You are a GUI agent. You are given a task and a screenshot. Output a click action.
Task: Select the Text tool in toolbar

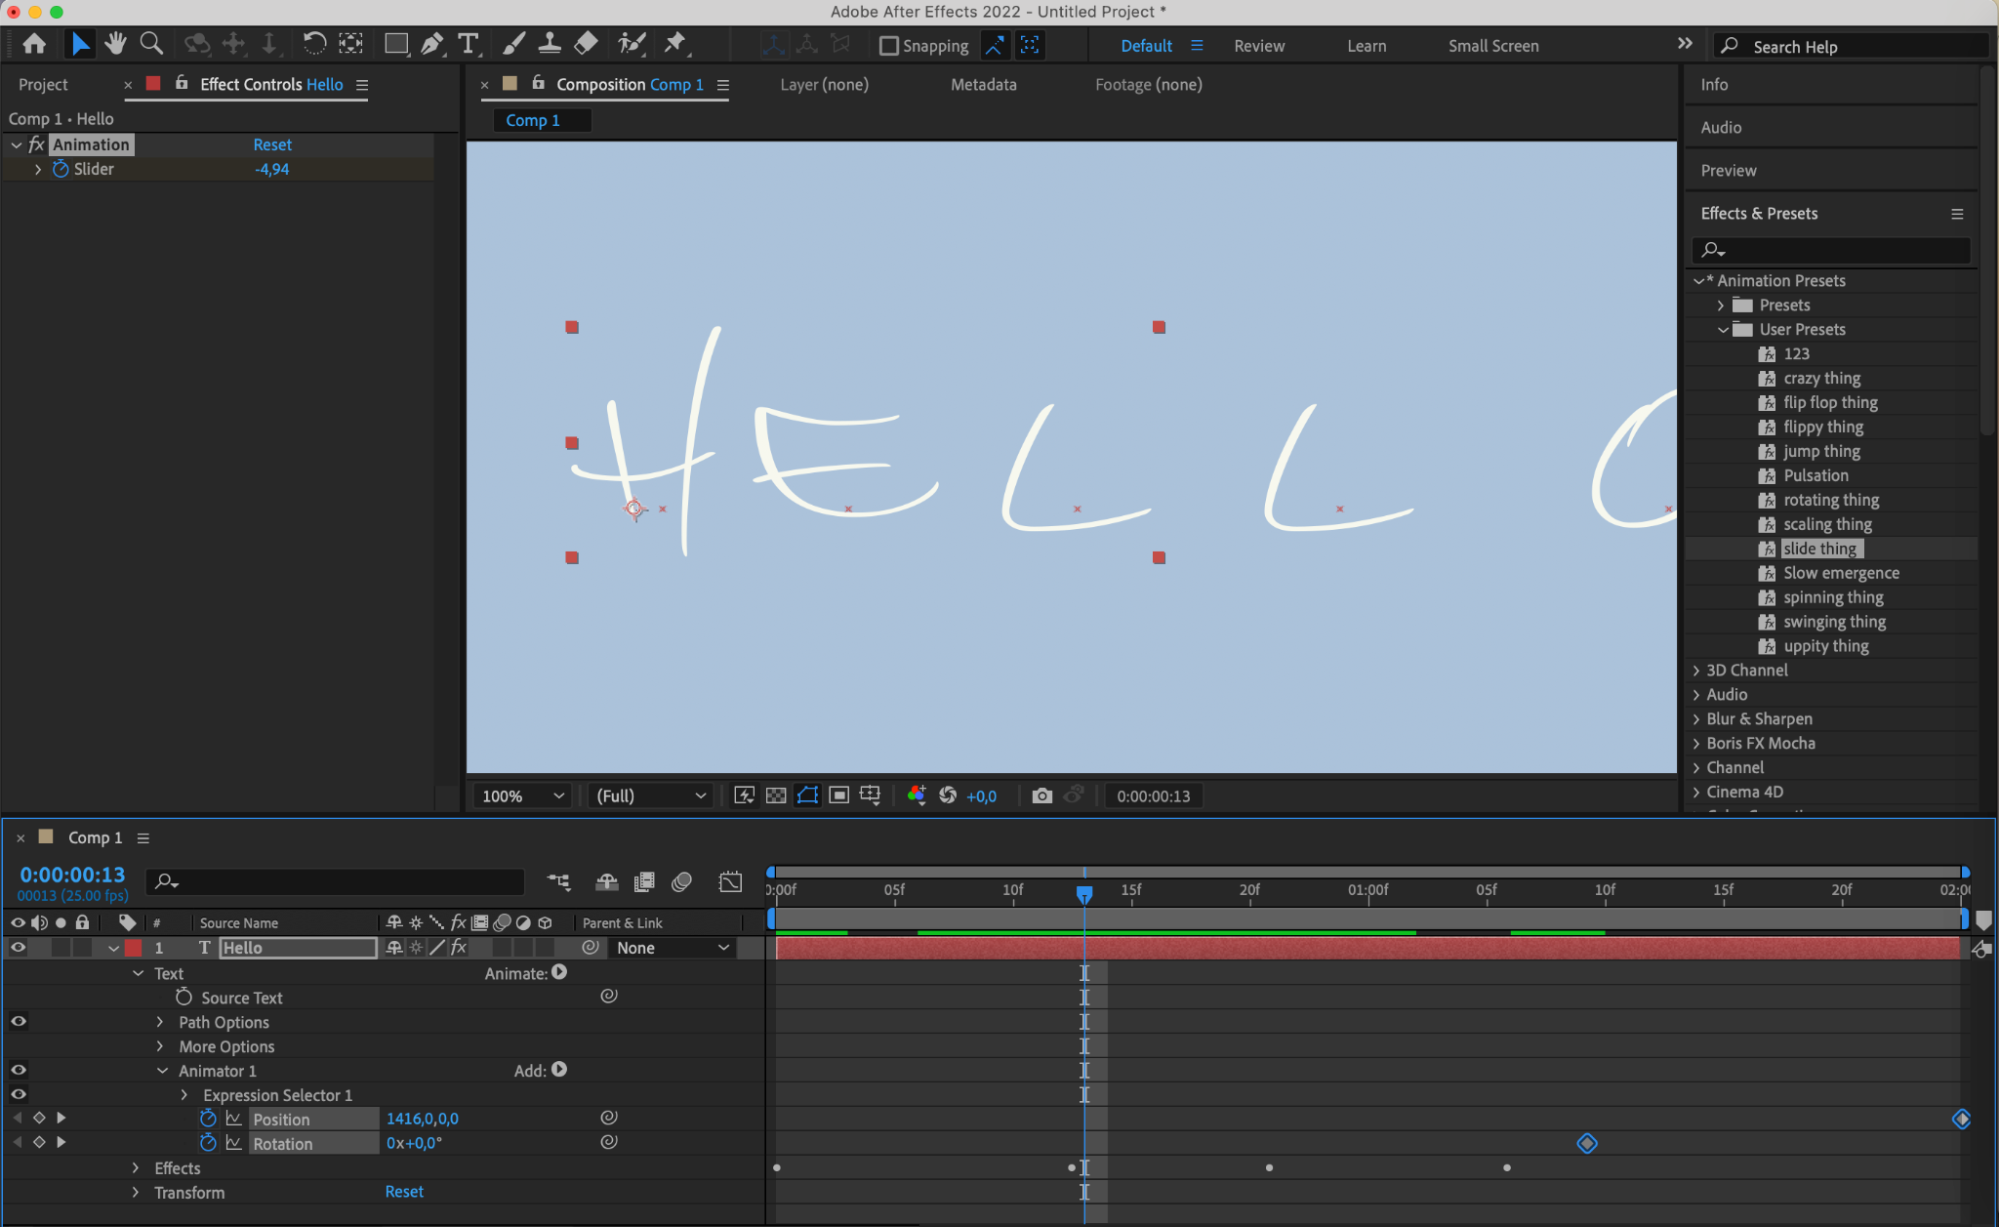[470, 46]
